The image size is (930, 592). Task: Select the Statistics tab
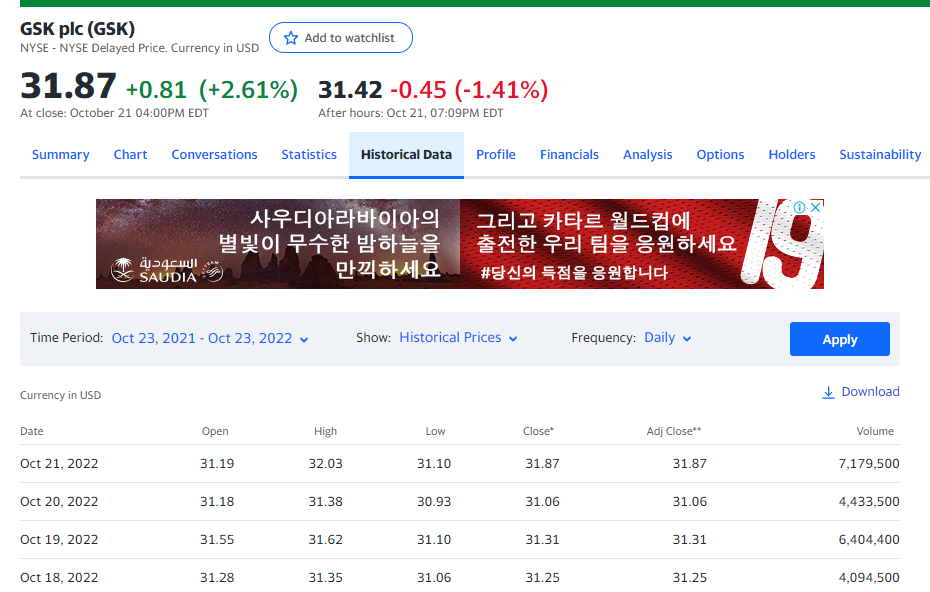[x=309, y=155]
